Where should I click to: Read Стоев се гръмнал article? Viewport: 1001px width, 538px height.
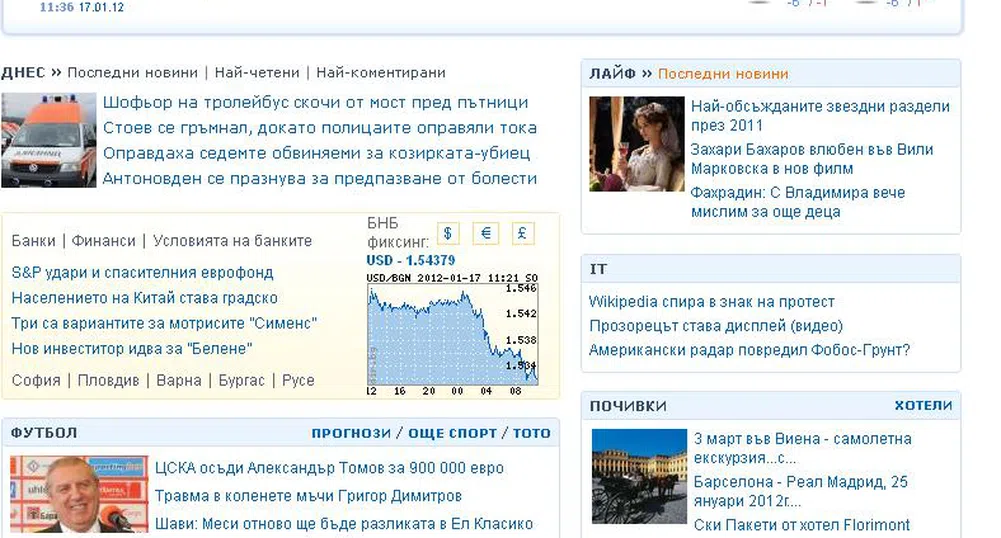(320, 128)
